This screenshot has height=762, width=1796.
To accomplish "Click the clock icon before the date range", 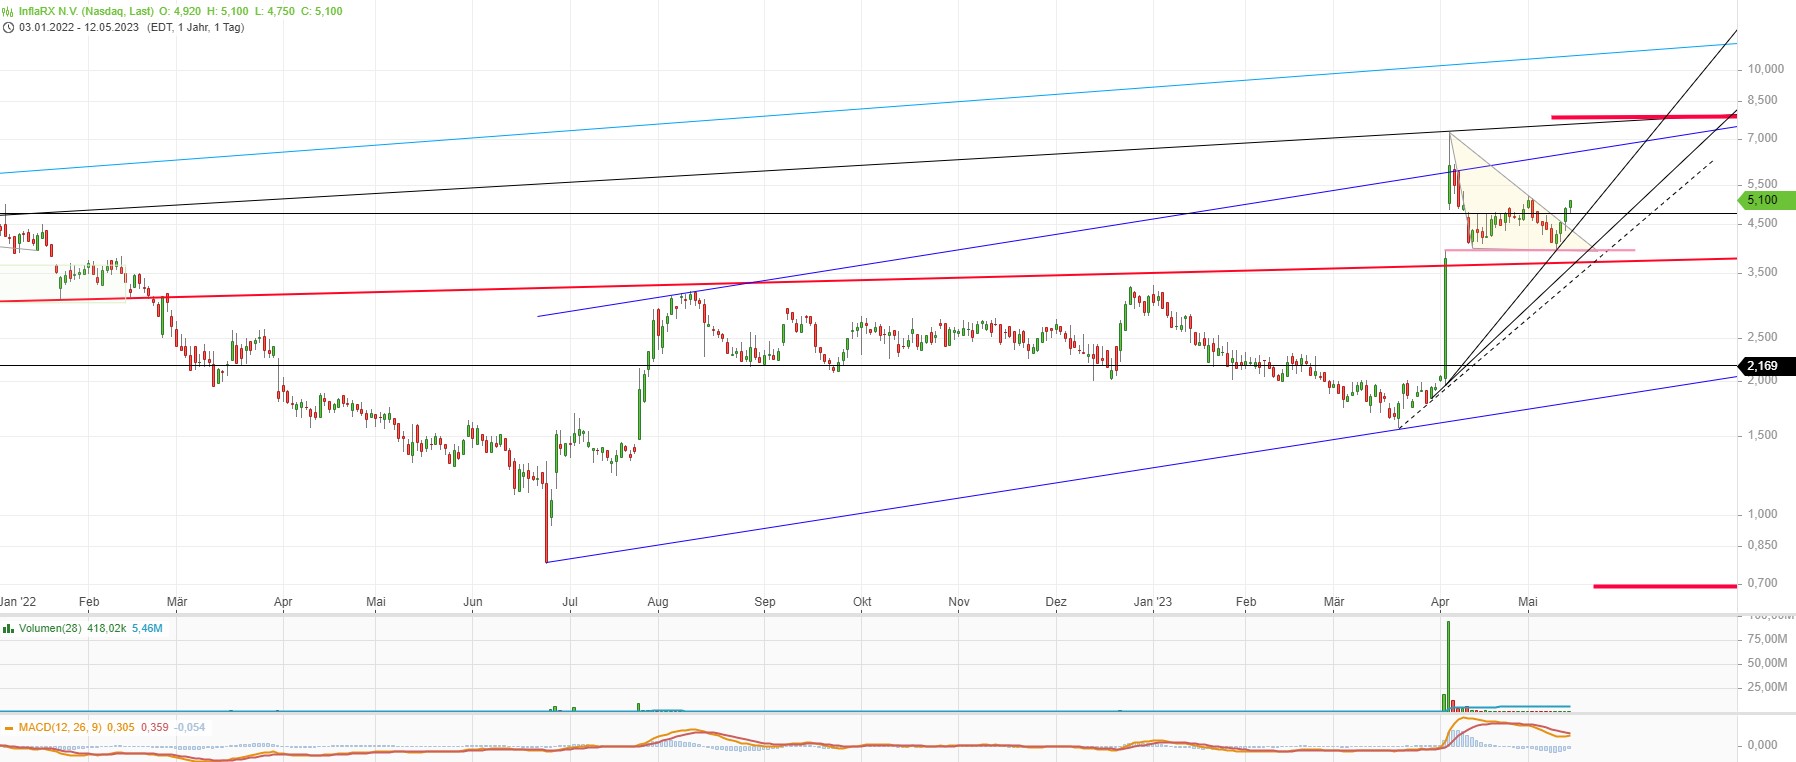I will click(x=9, y=27).
